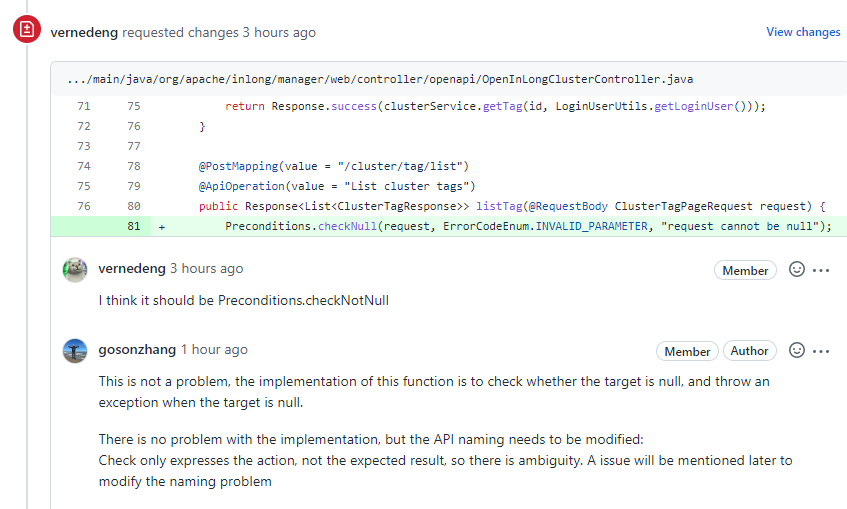
Task: Click old line number 71 in the diff
Action: [84, 106]
